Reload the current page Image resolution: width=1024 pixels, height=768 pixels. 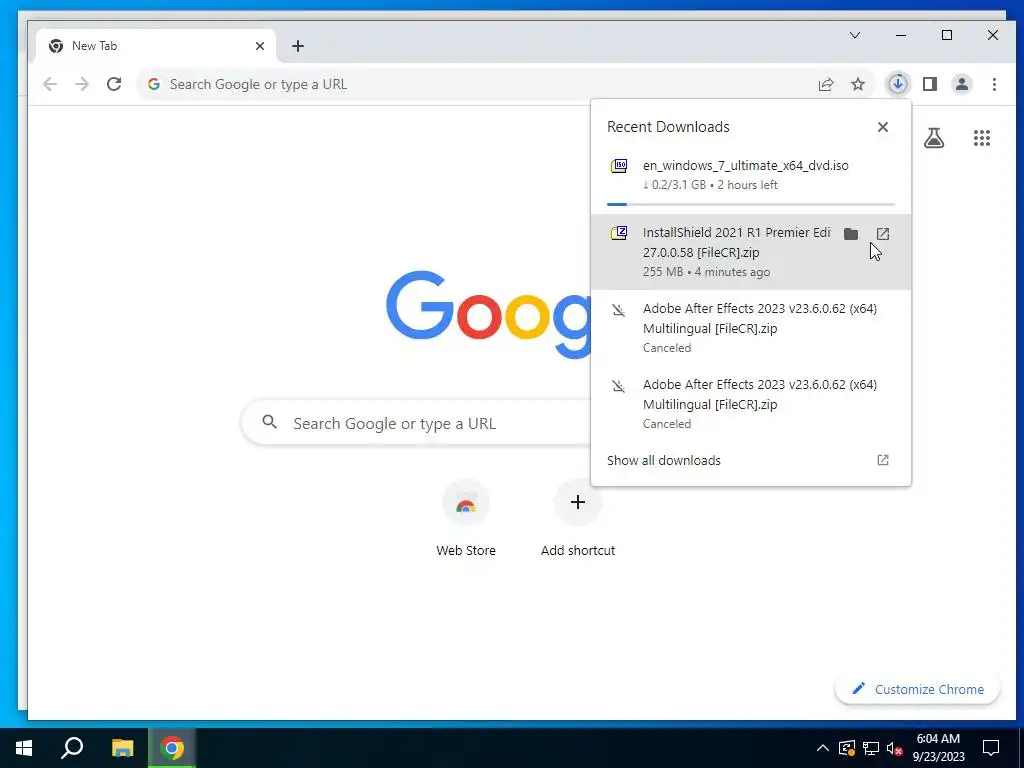click(114, 84)
